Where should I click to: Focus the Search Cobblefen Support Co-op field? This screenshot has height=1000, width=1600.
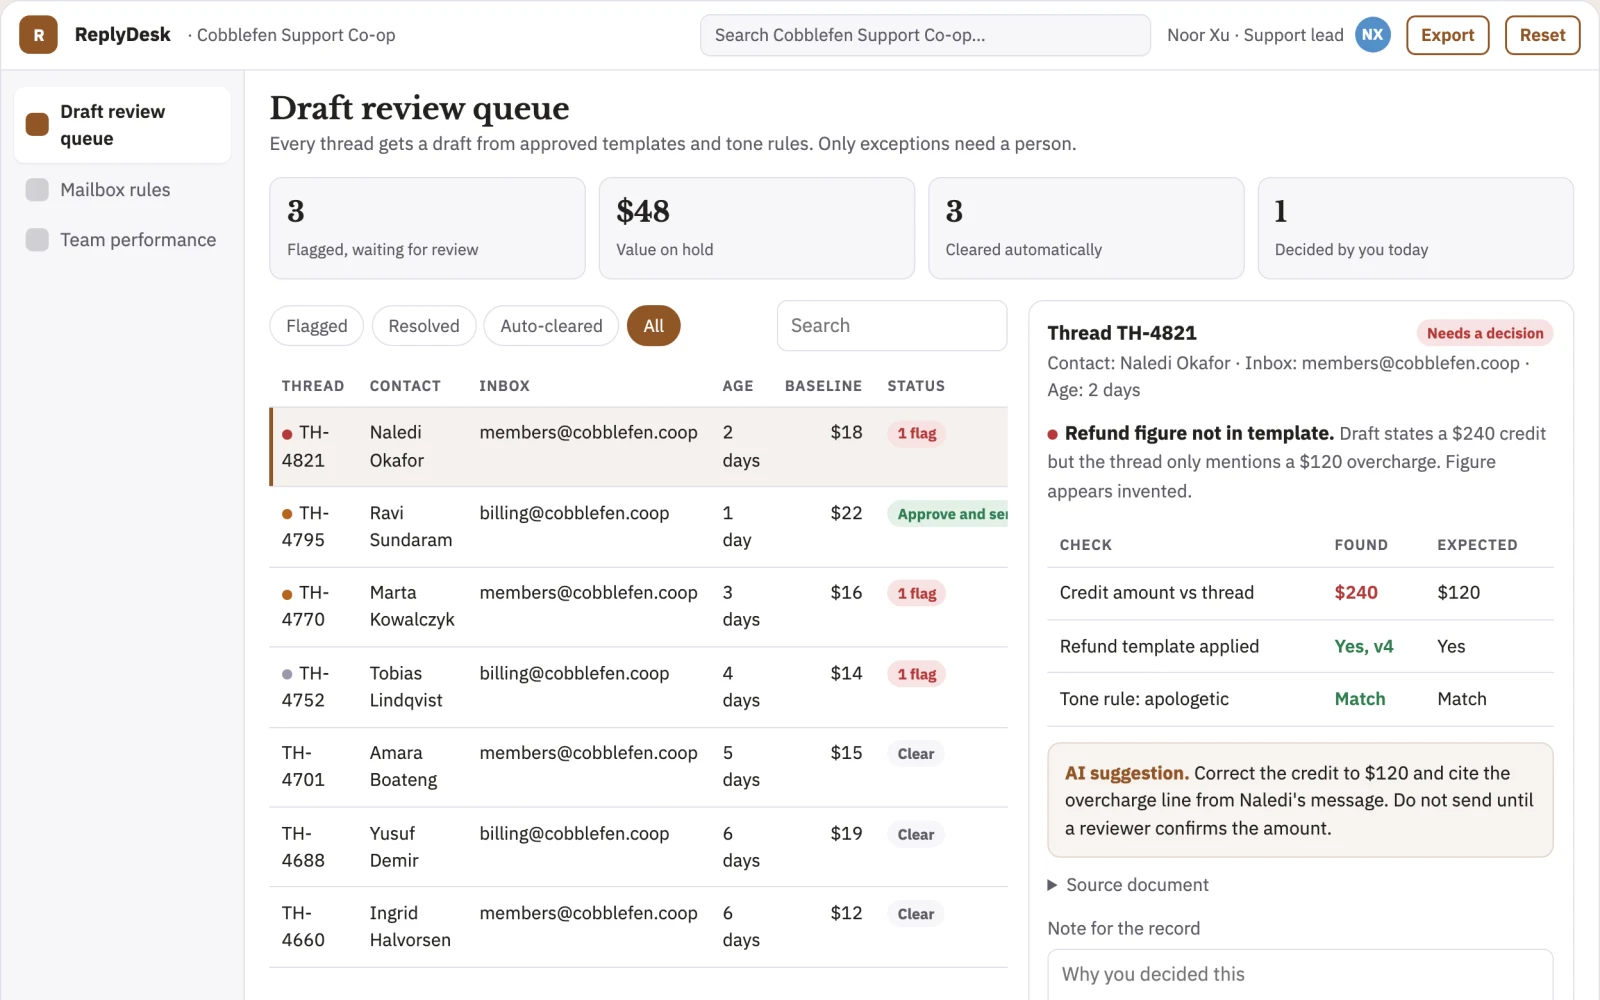925,35
